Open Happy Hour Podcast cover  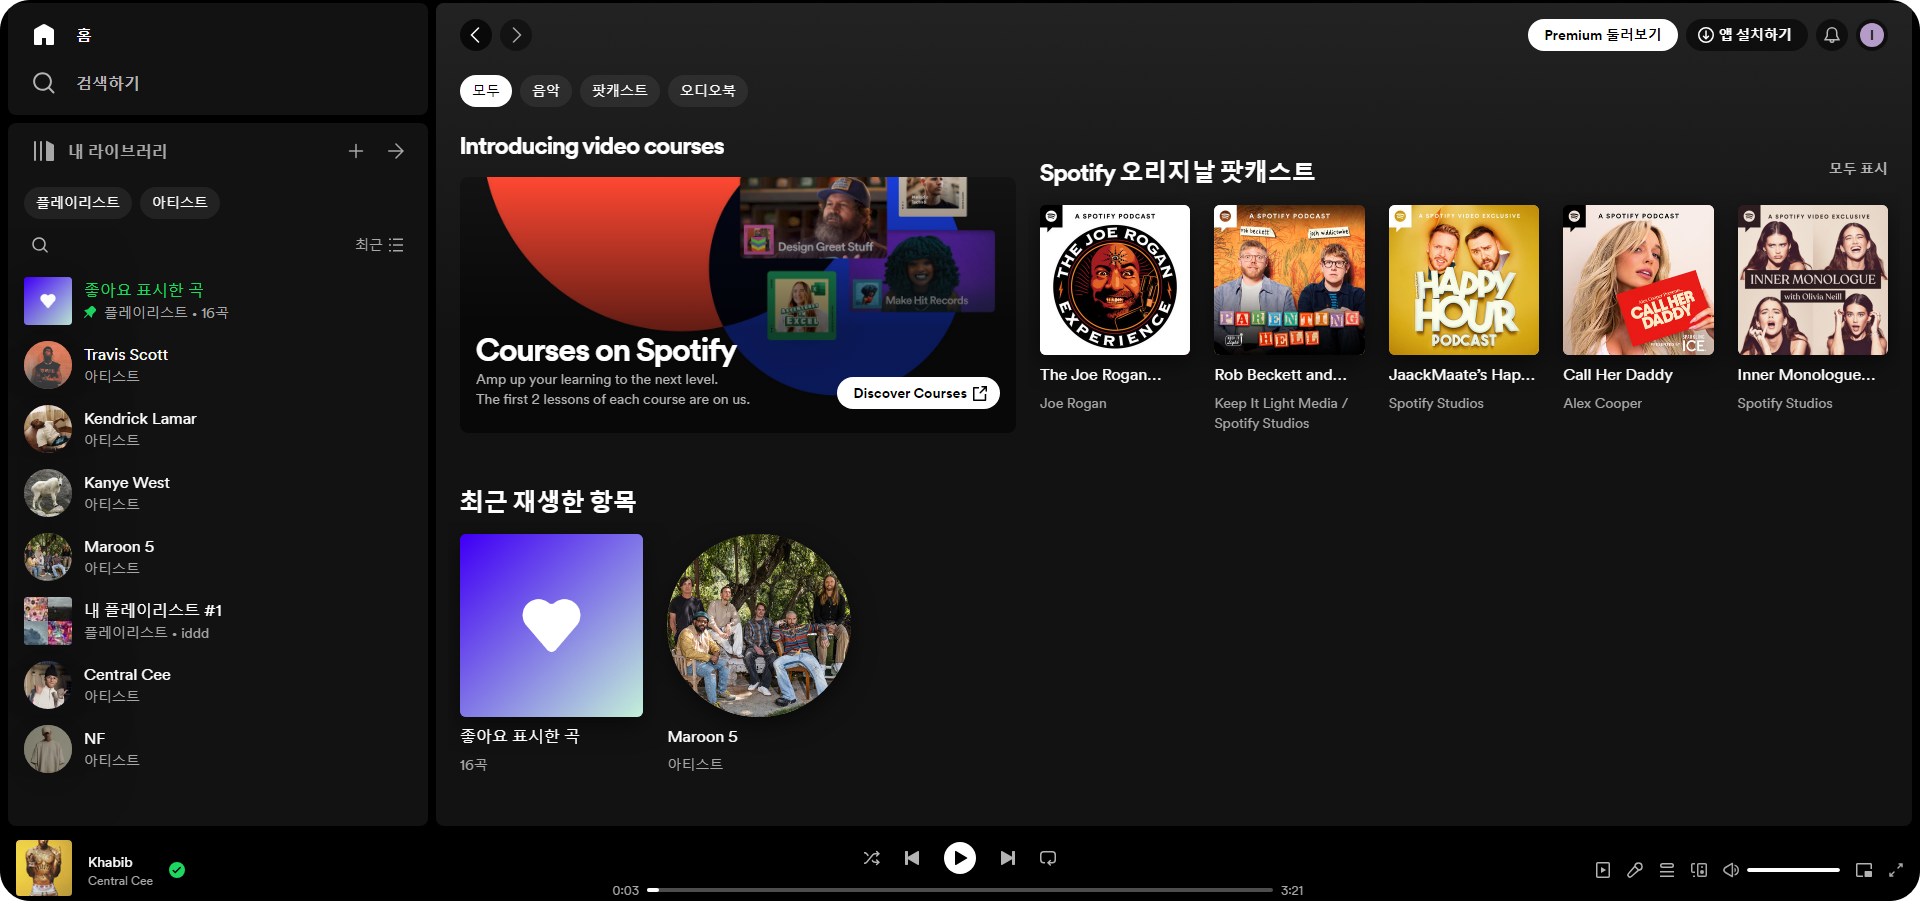[x=1464, y=280]
